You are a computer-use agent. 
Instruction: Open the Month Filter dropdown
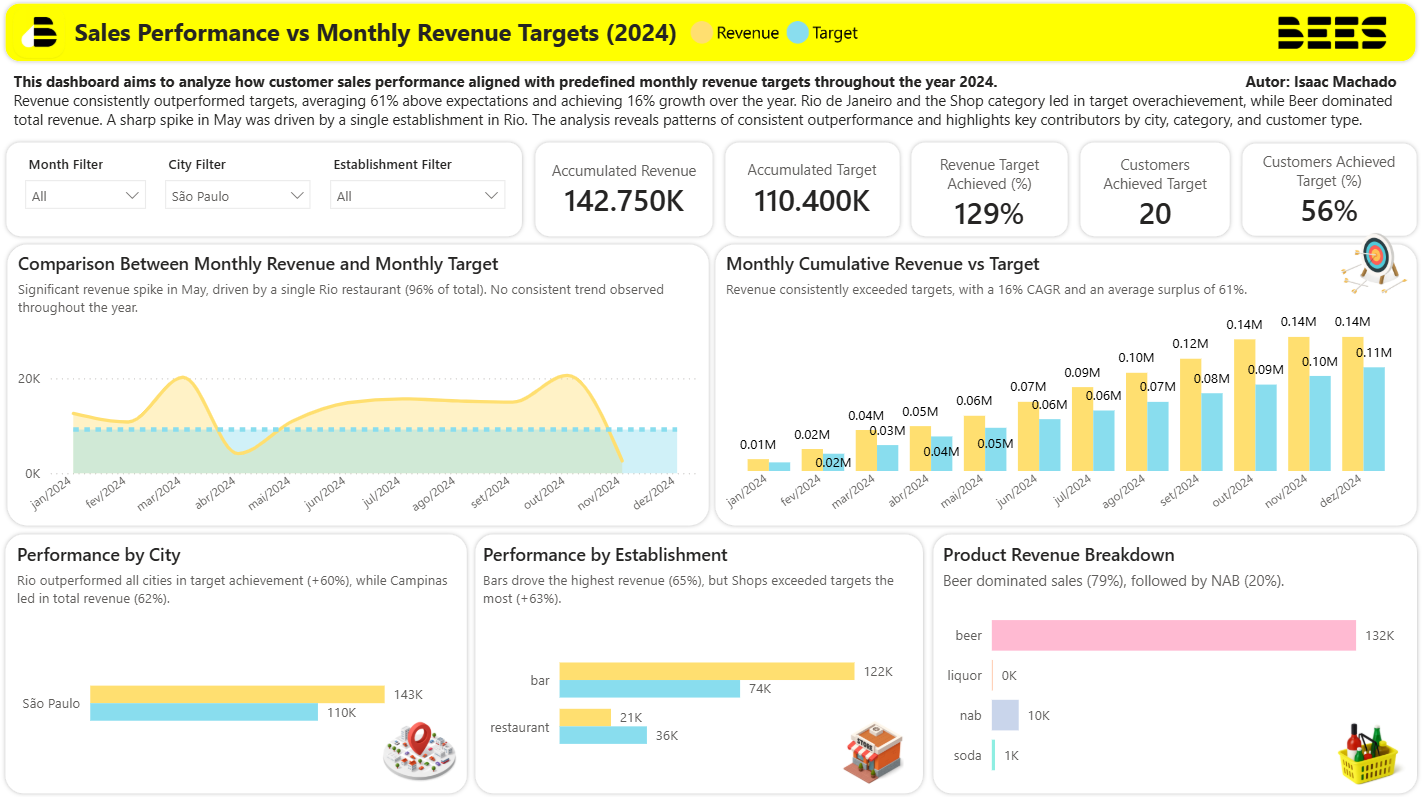85,196
